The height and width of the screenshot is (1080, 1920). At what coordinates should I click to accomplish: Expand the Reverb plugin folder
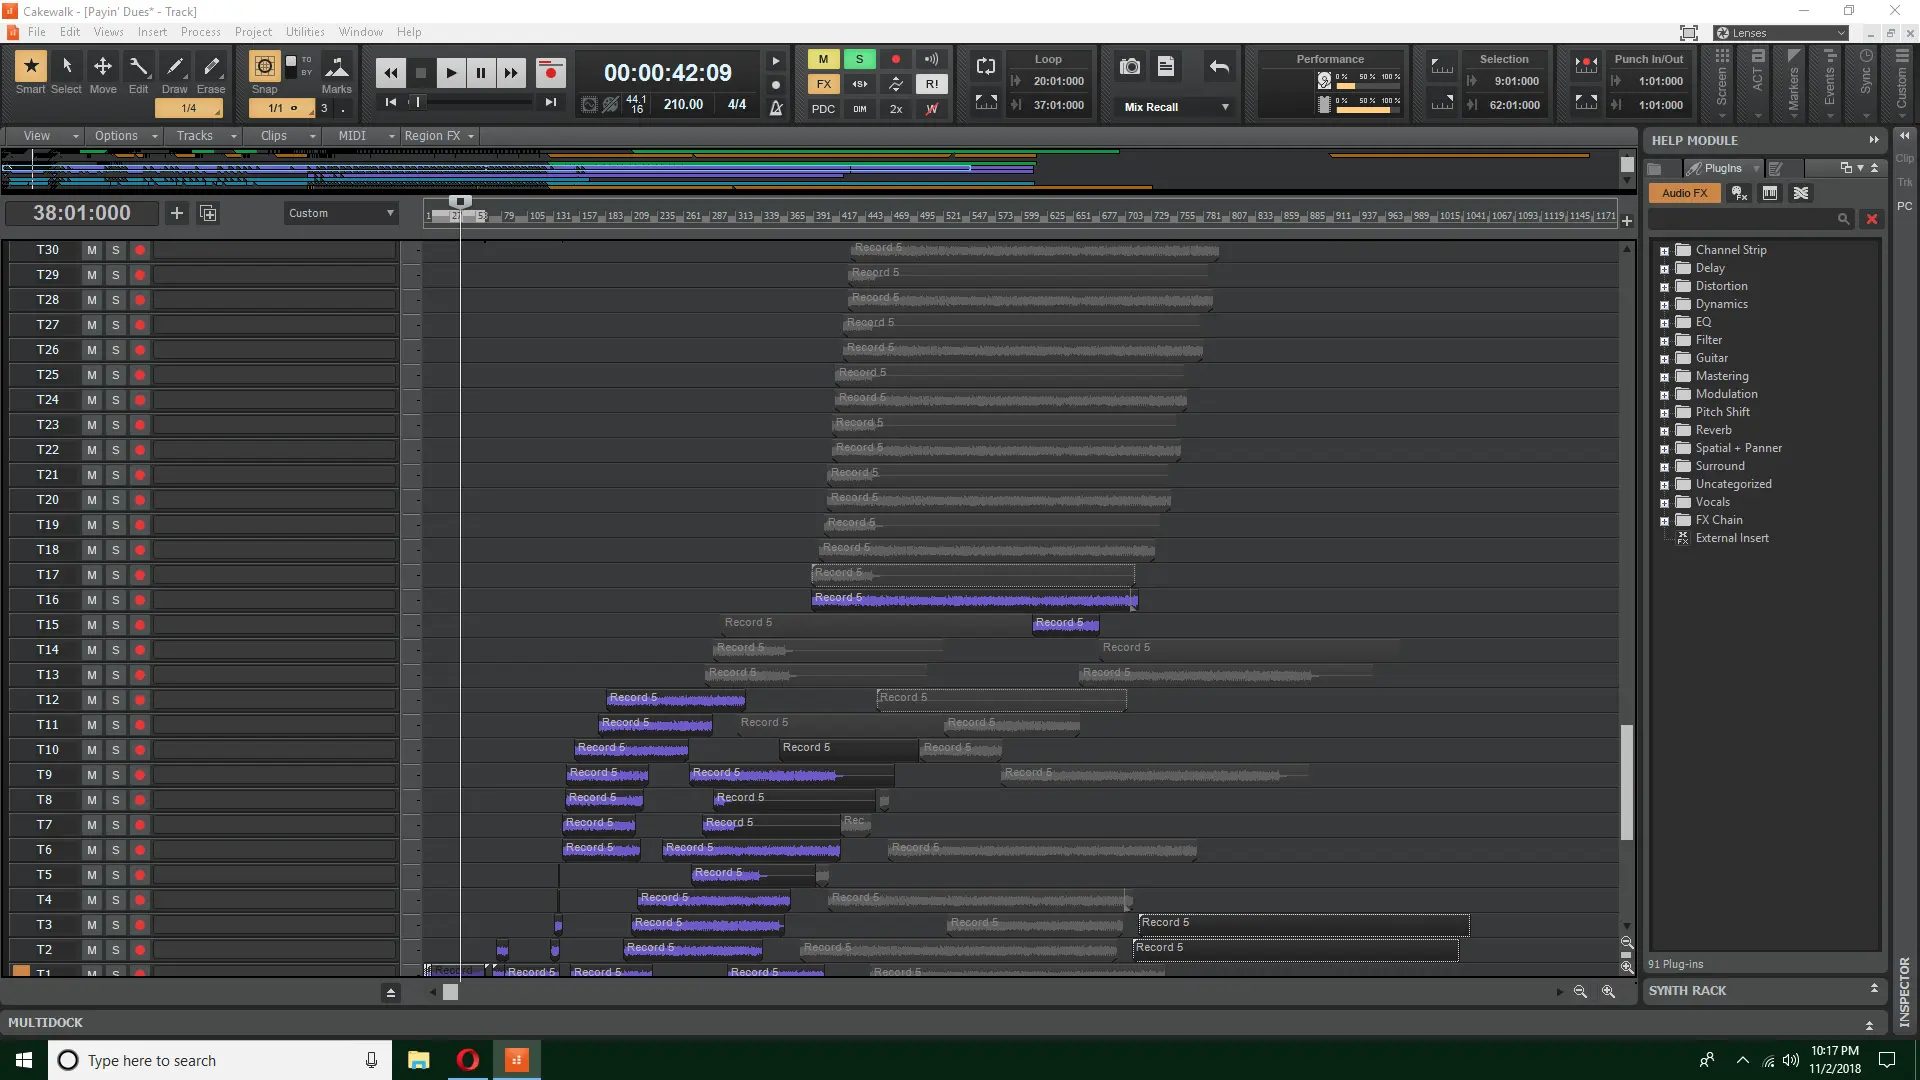point(1664,431)
